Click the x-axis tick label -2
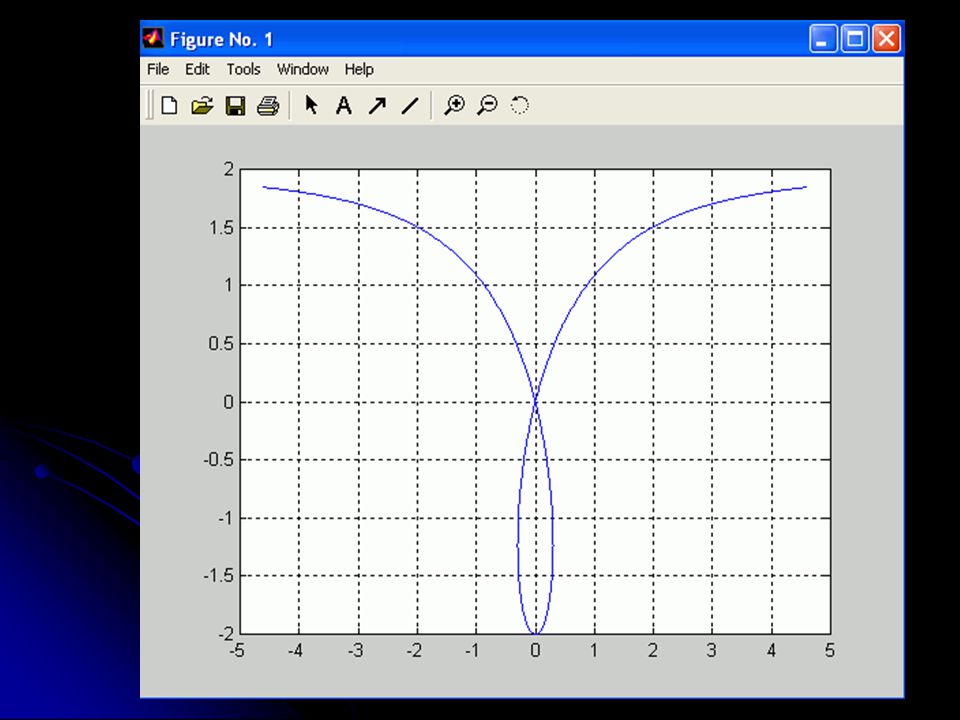 [414, 650]
